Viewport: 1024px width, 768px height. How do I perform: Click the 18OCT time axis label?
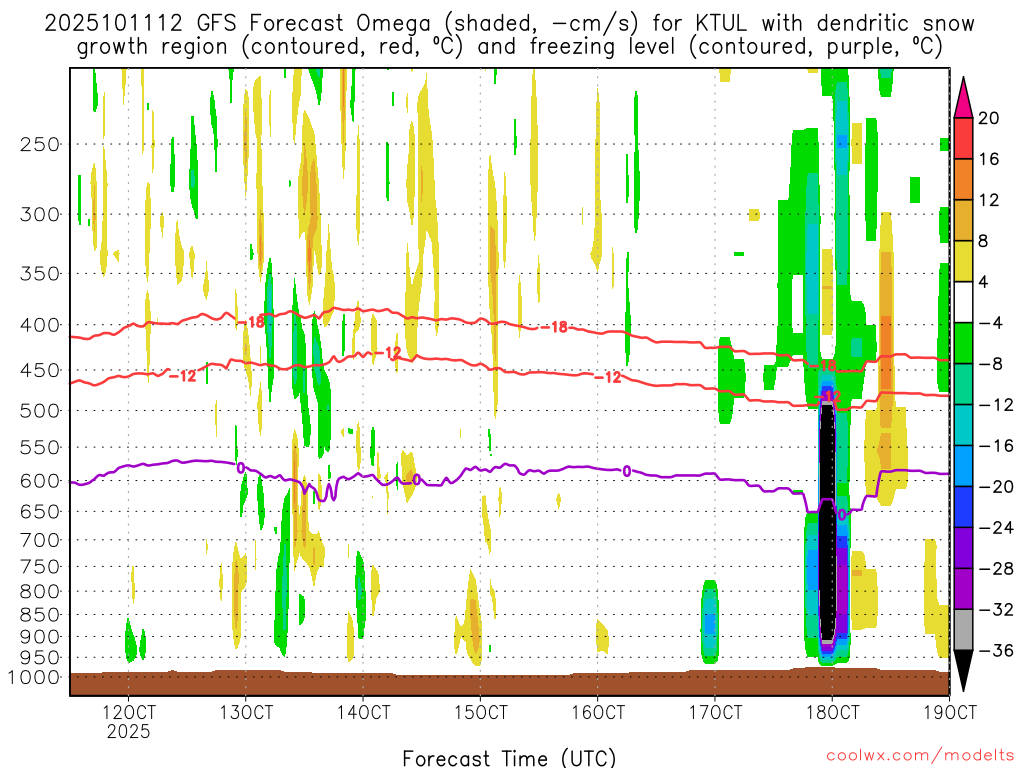tap(832, 712)
